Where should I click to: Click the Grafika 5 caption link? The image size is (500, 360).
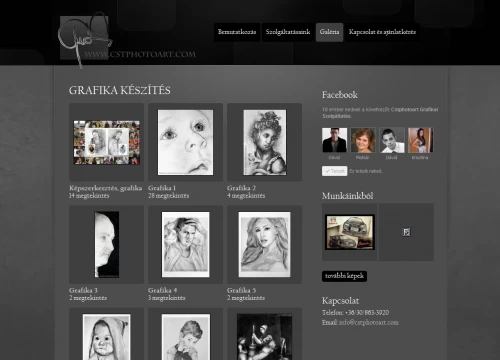tap(241, 290)
